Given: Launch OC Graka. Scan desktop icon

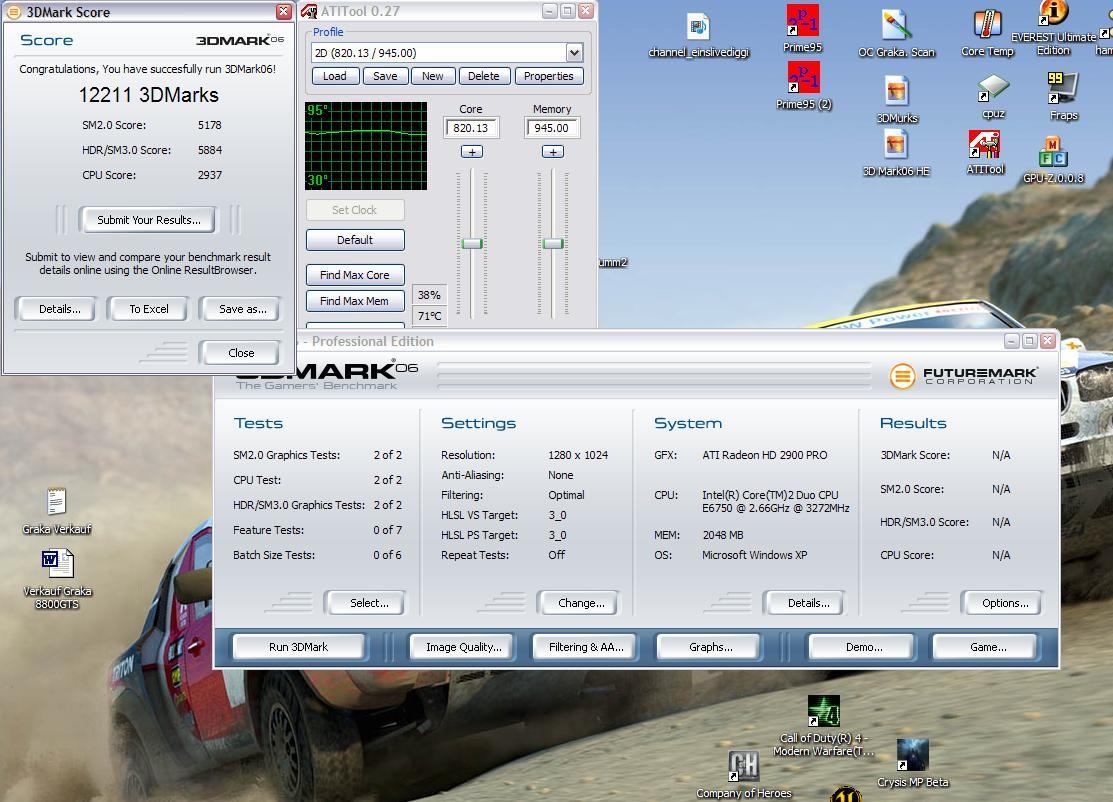Looking at the screenshot, I should coord(896,33).
